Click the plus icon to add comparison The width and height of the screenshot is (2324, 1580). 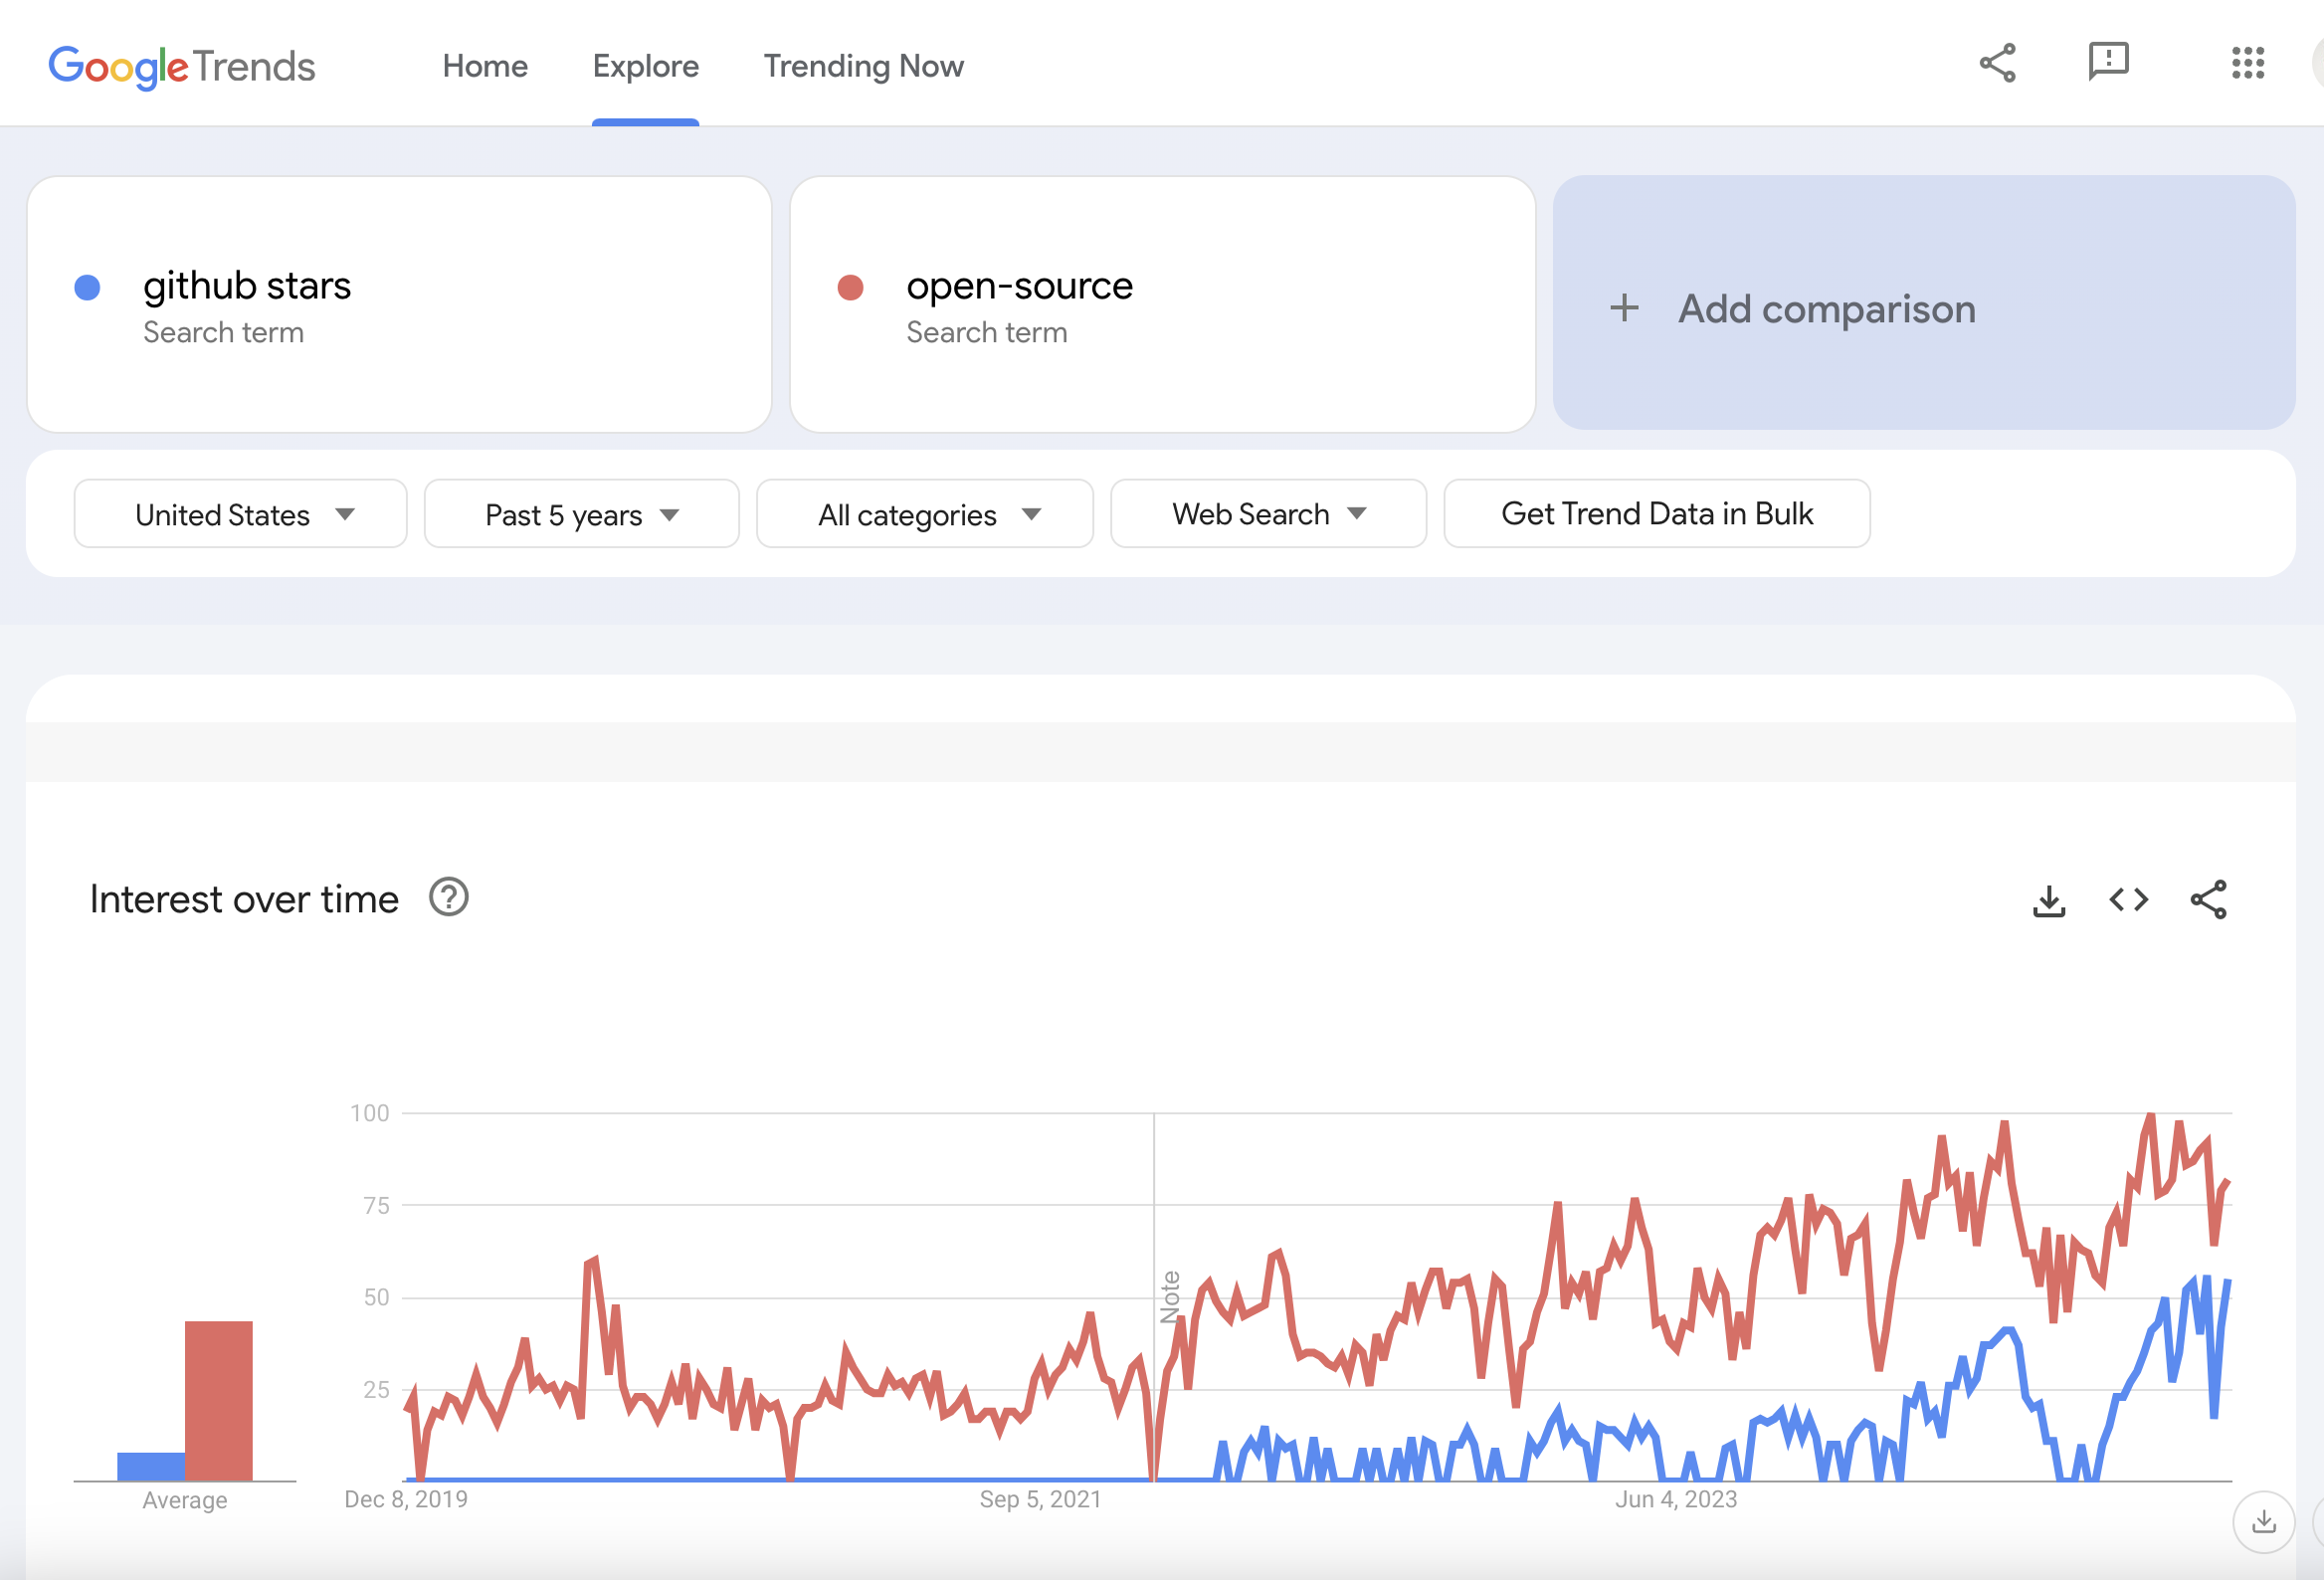coord(1624,308)
